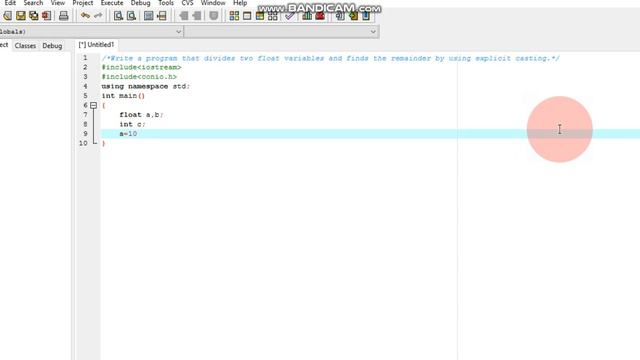Click the Unindent toolbar icon

click(197, 16)
